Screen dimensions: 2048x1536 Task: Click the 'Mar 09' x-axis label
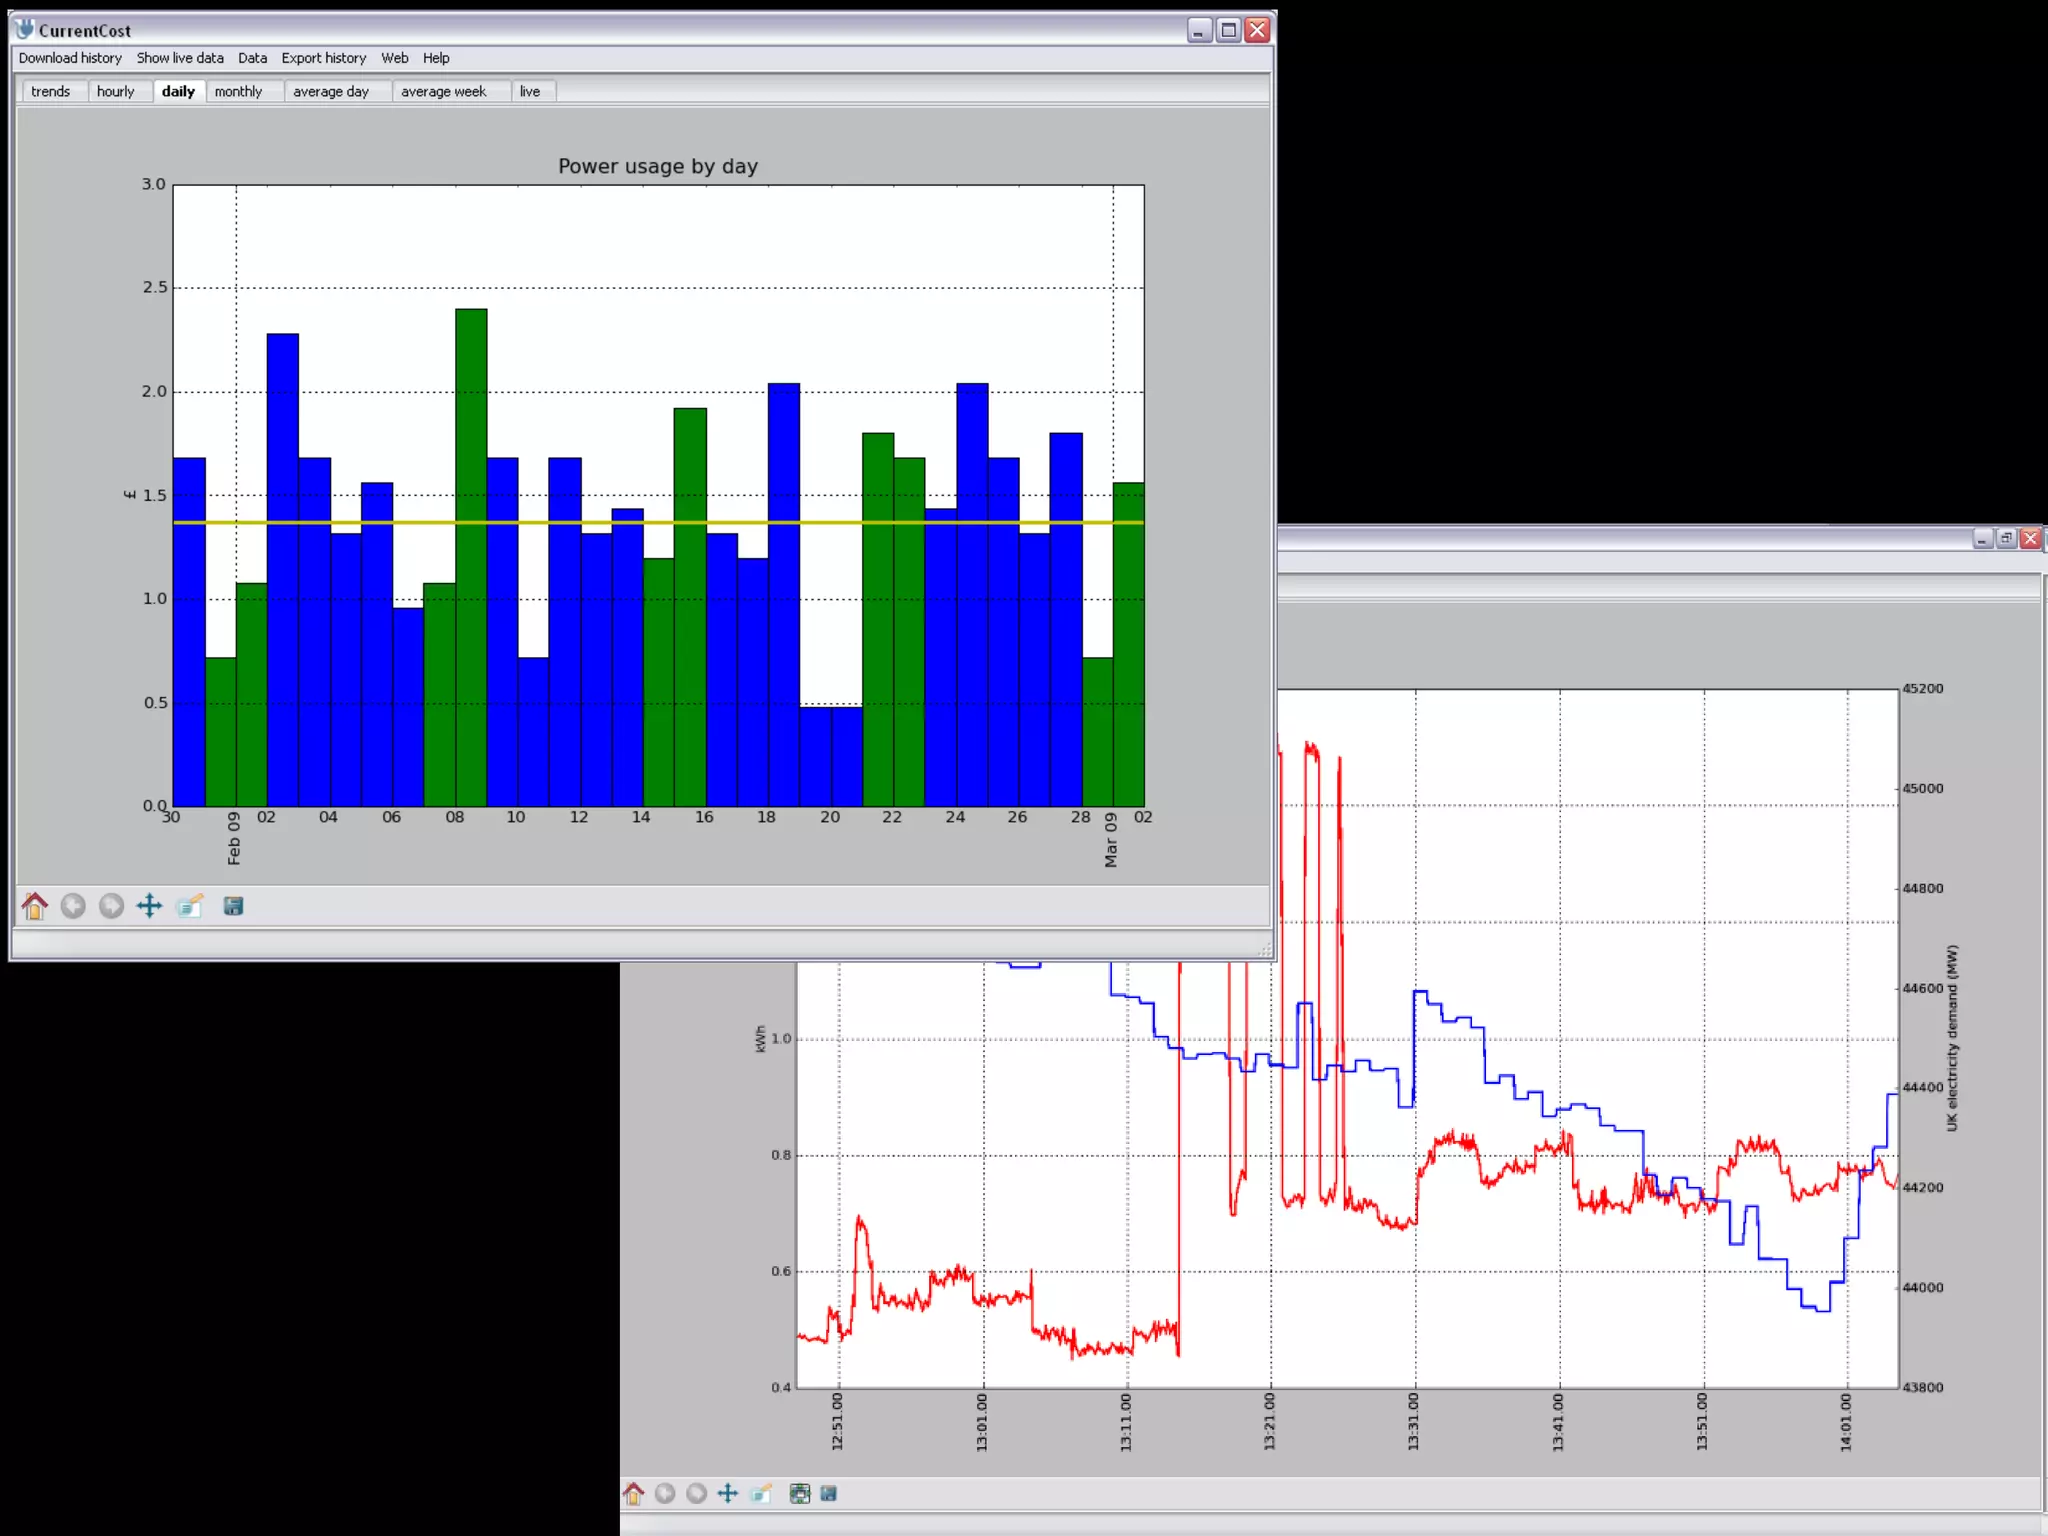[x=1111, y=840]
